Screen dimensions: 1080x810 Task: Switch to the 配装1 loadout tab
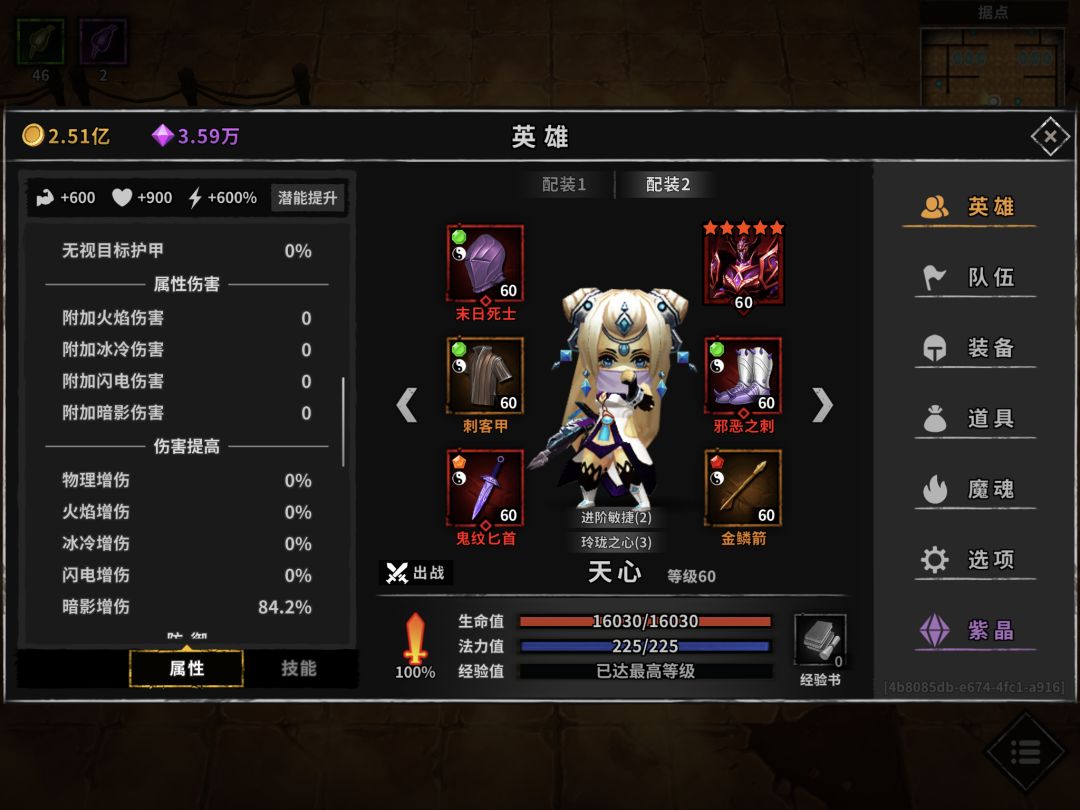tap(564, 185)
